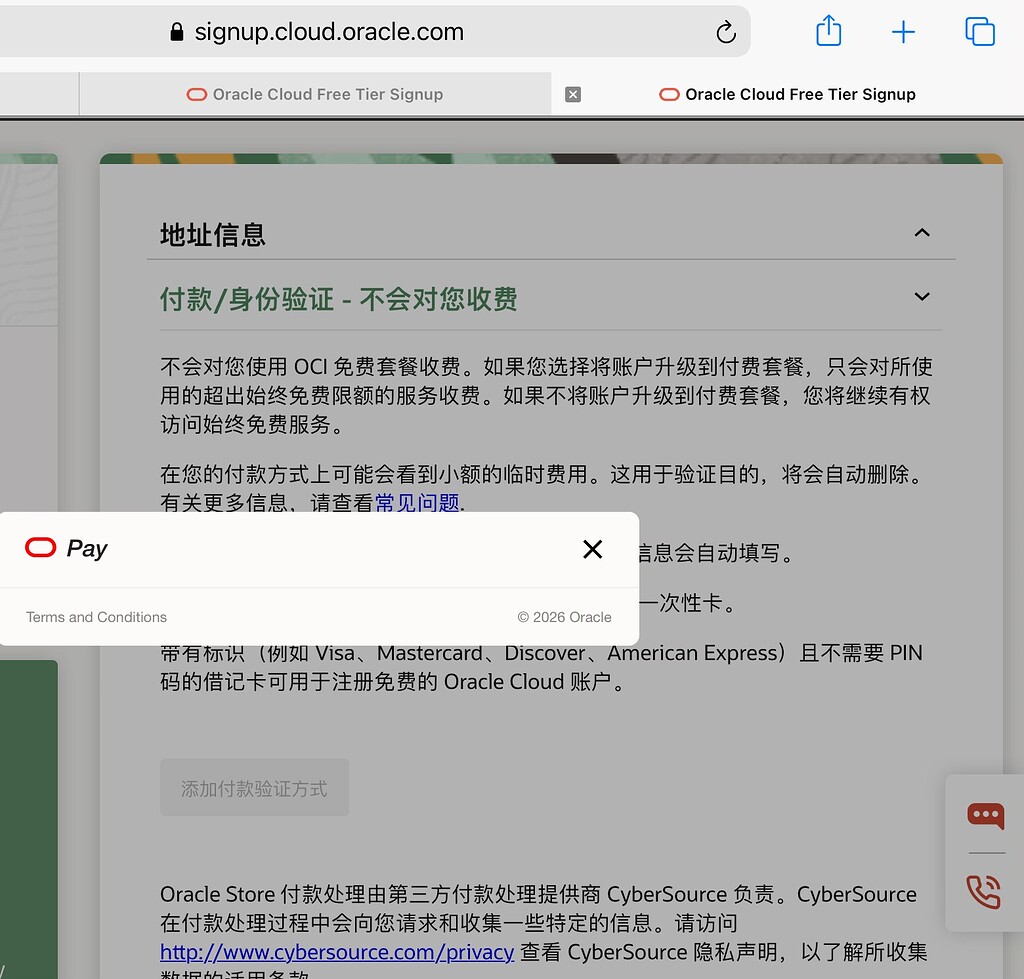
Task: Click the address bar padlock icon
Action: [x=176, y=31]
